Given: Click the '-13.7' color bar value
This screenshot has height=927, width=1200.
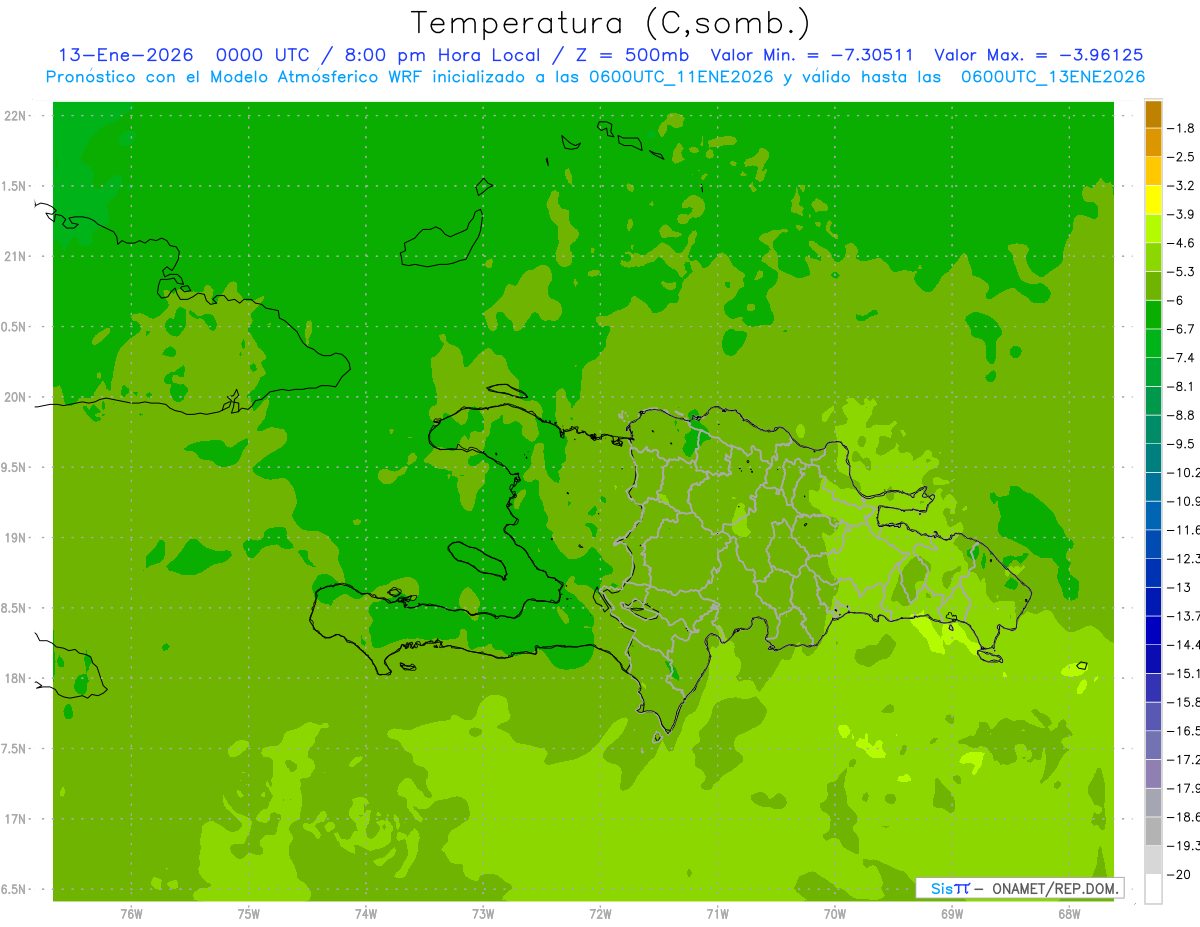Looking at the screenshot, I should coord(1184,616).
